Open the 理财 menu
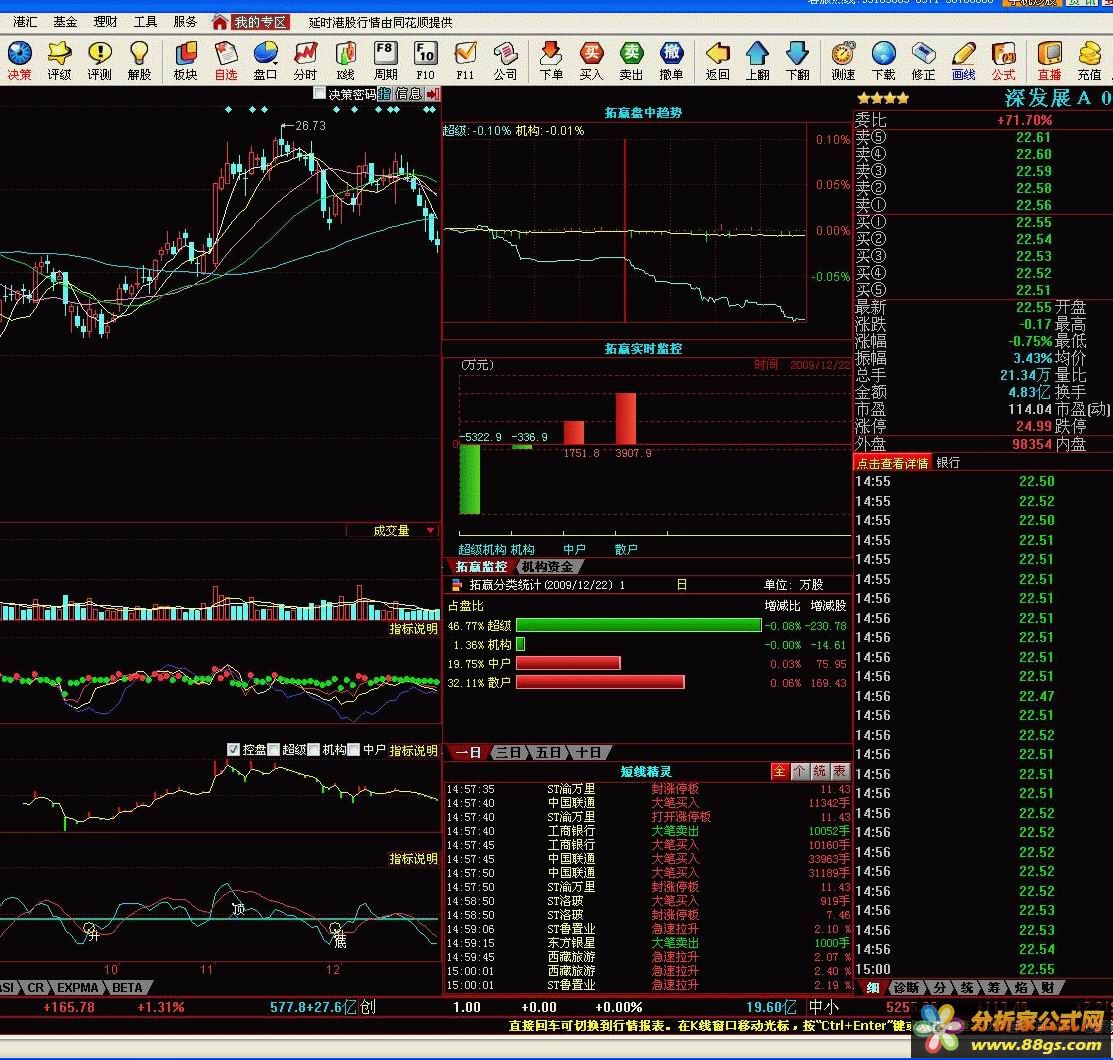The width and height of the screenshot is (1113, 1060). click(105, 22)
